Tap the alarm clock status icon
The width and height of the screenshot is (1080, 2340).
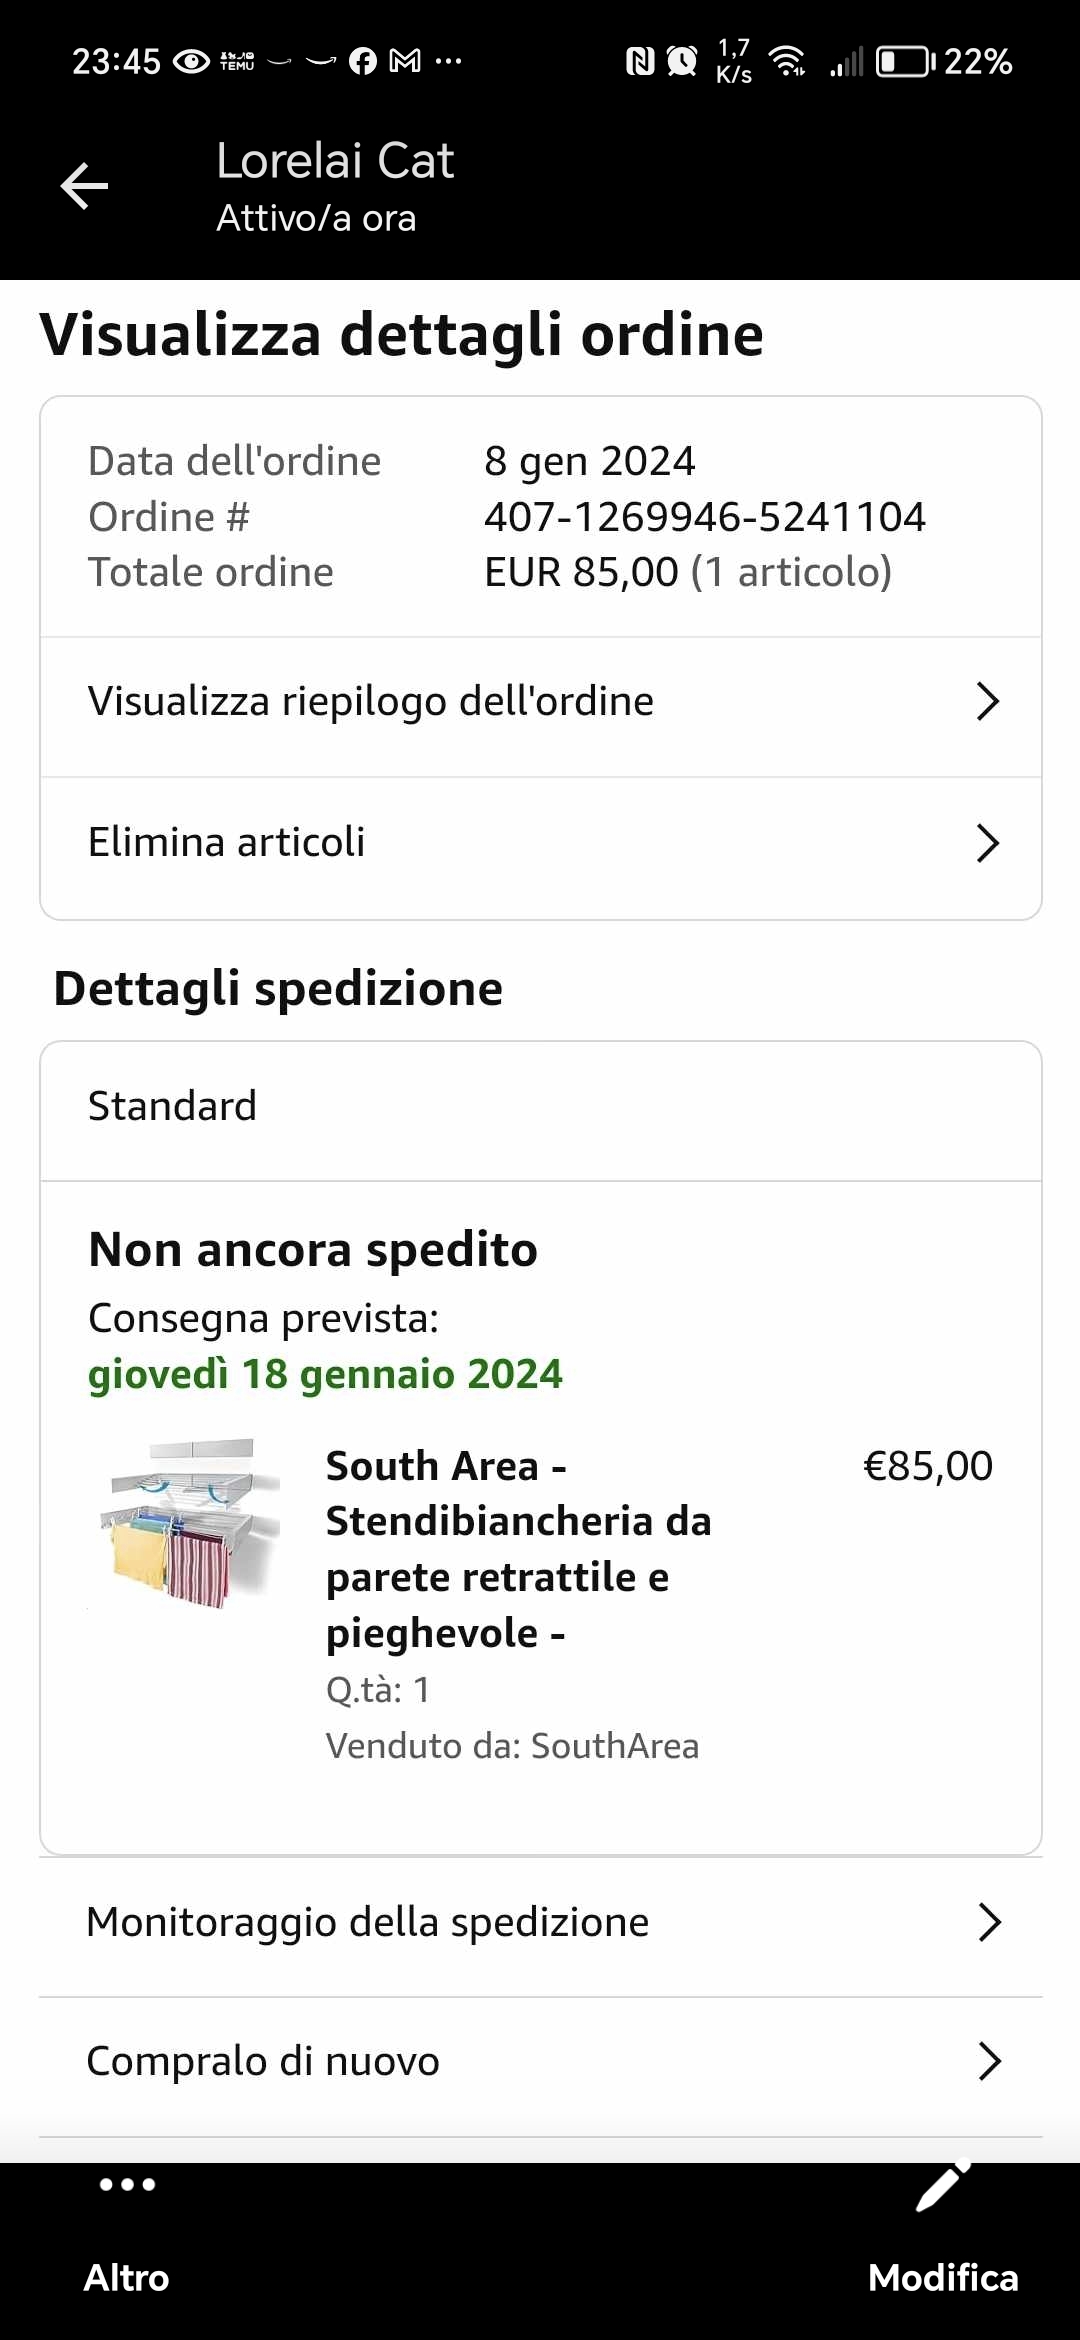[682, 62]
